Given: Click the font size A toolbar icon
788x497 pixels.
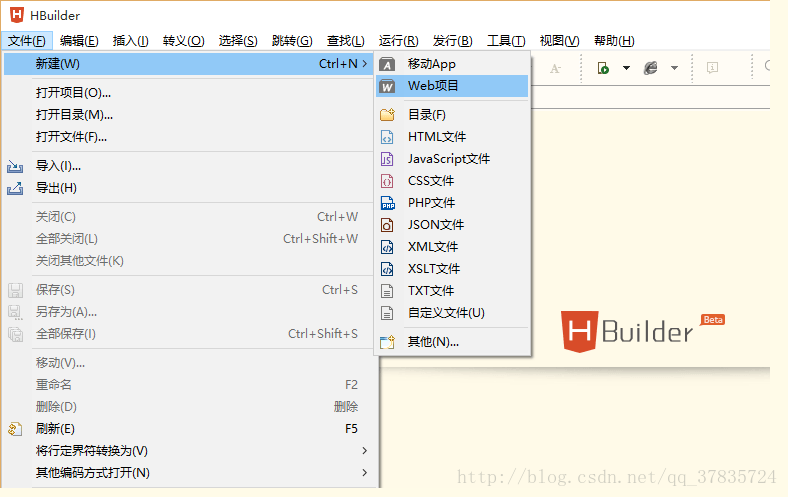Looking at the screenshot, I should click(555, 68).
